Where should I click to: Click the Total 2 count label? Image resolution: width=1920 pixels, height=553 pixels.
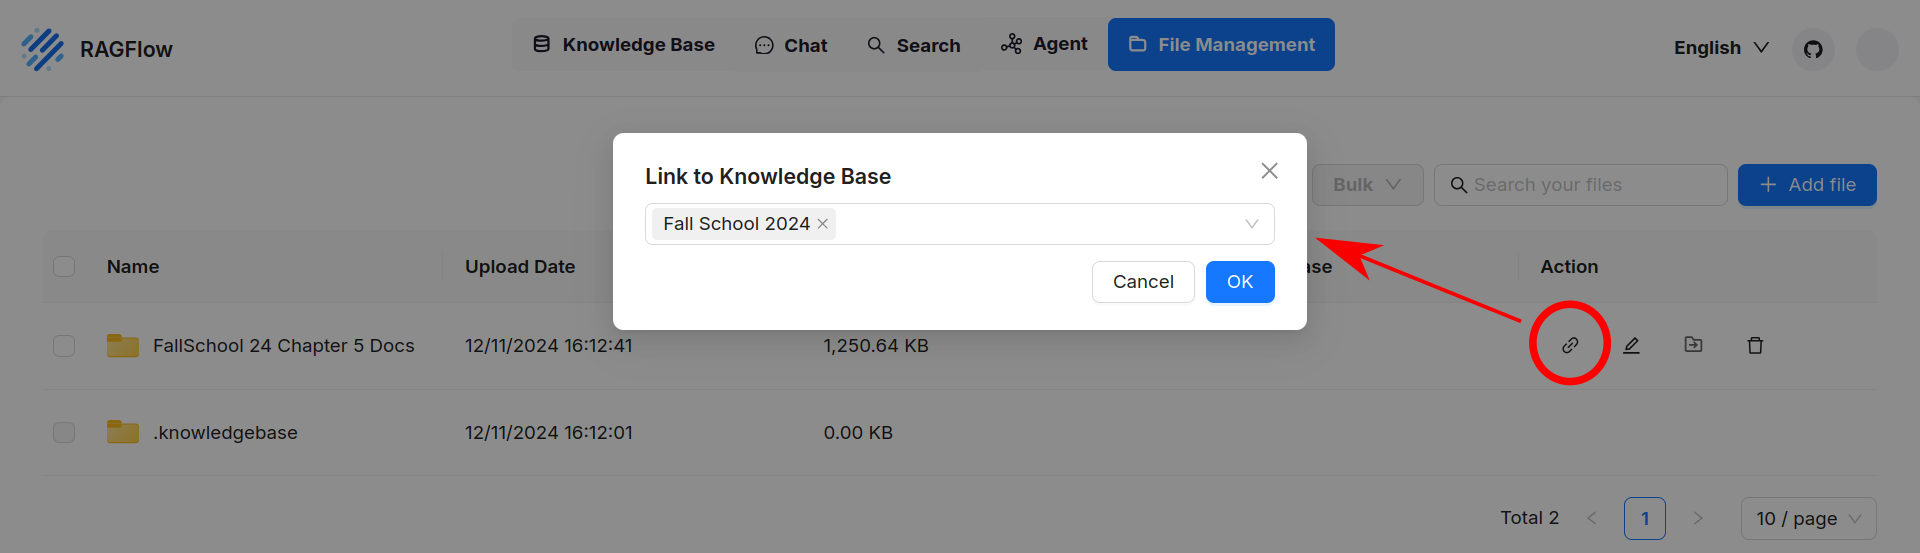tap(1529, 518)
